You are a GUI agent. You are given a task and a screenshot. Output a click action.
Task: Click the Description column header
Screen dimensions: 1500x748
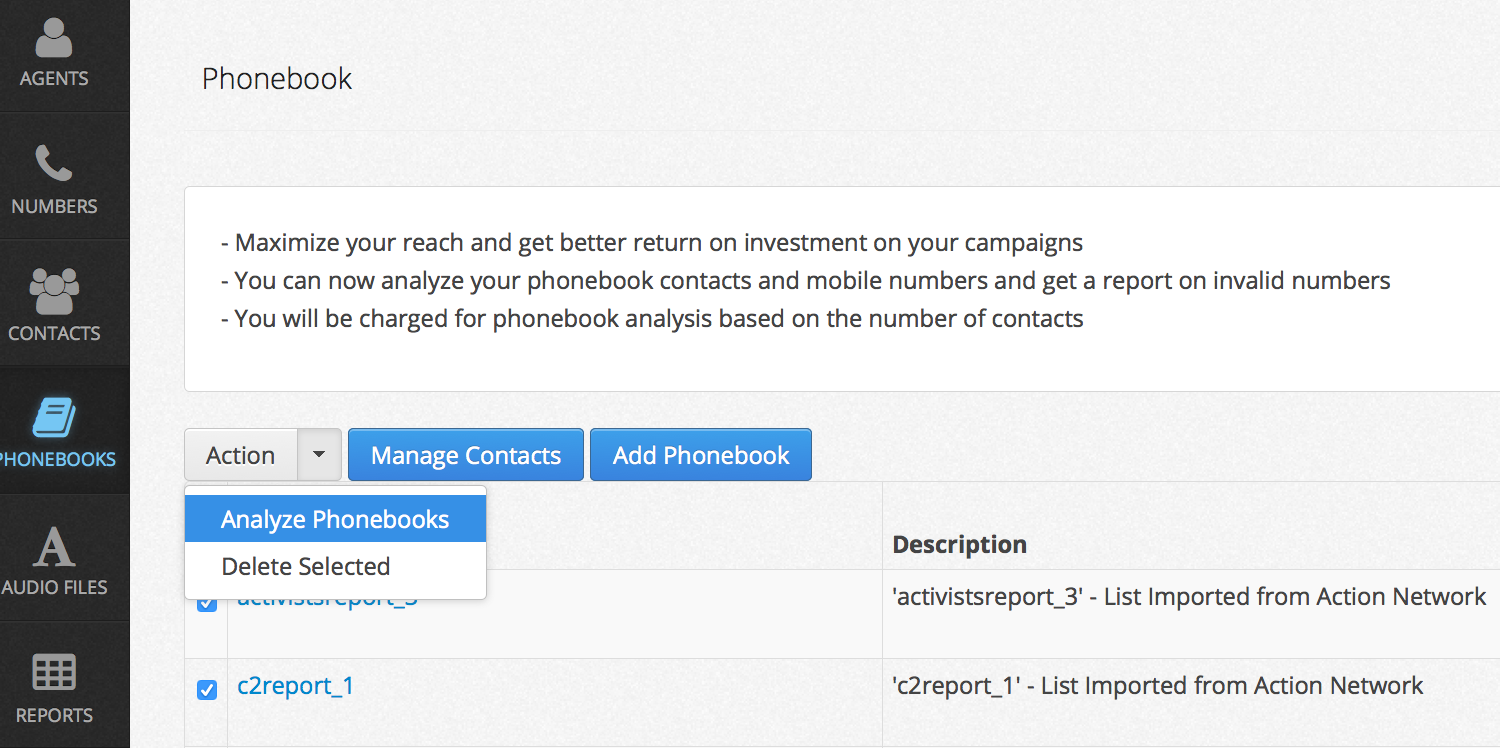(959, 544)
